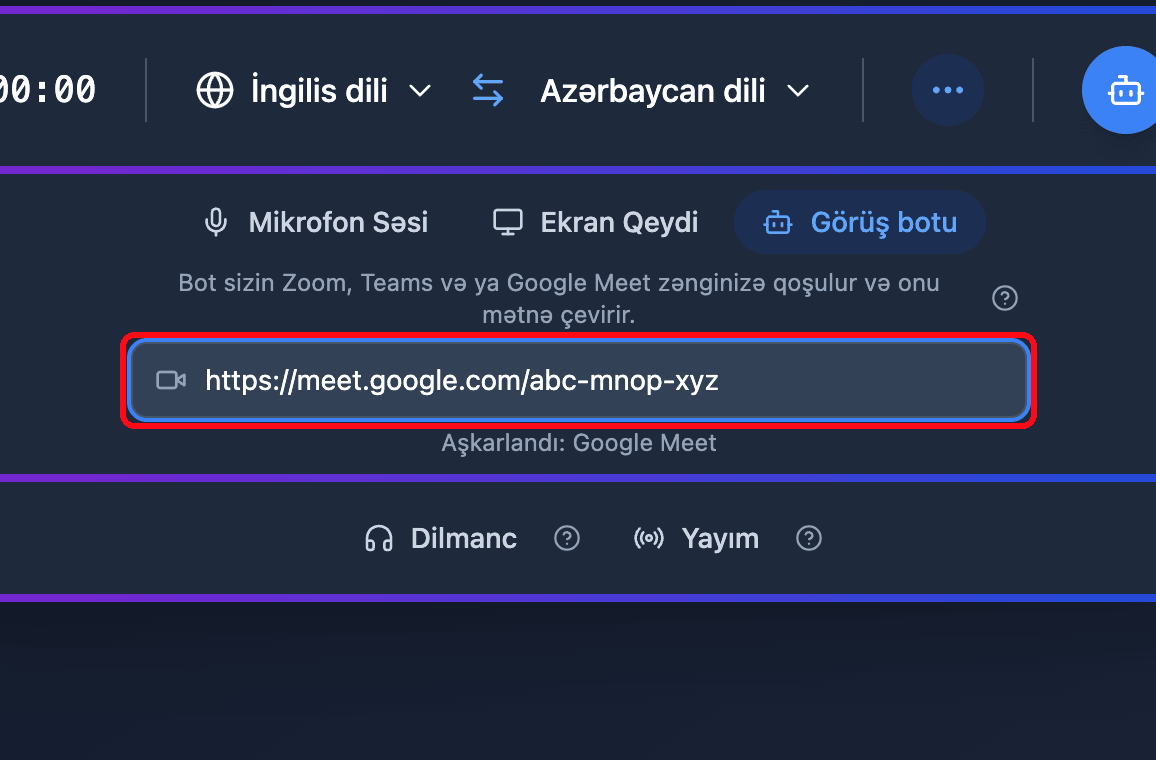Toggle the Yayım broadcast option
The height and width of the screenshot is (760, 1156).
coord(696,538)
